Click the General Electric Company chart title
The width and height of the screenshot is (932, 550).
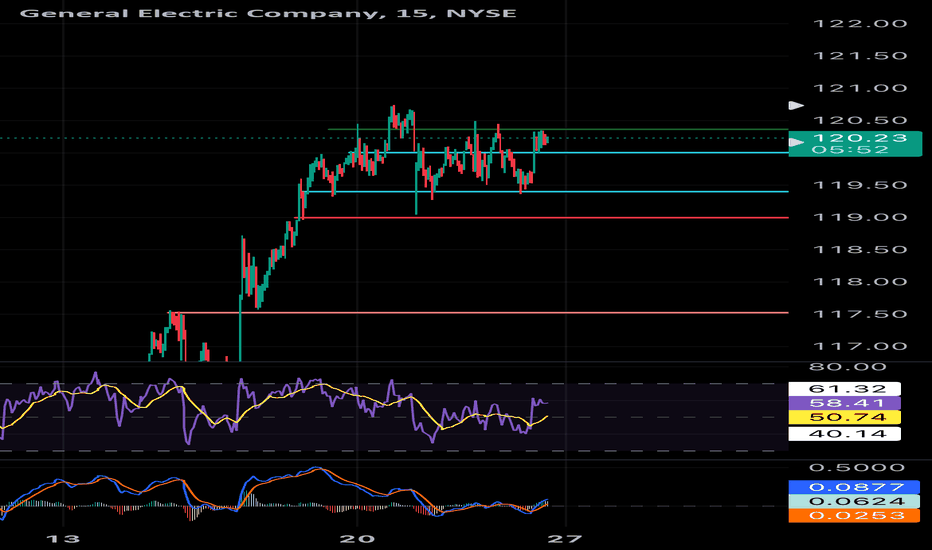pyautogui.click(x=267, y=12)
